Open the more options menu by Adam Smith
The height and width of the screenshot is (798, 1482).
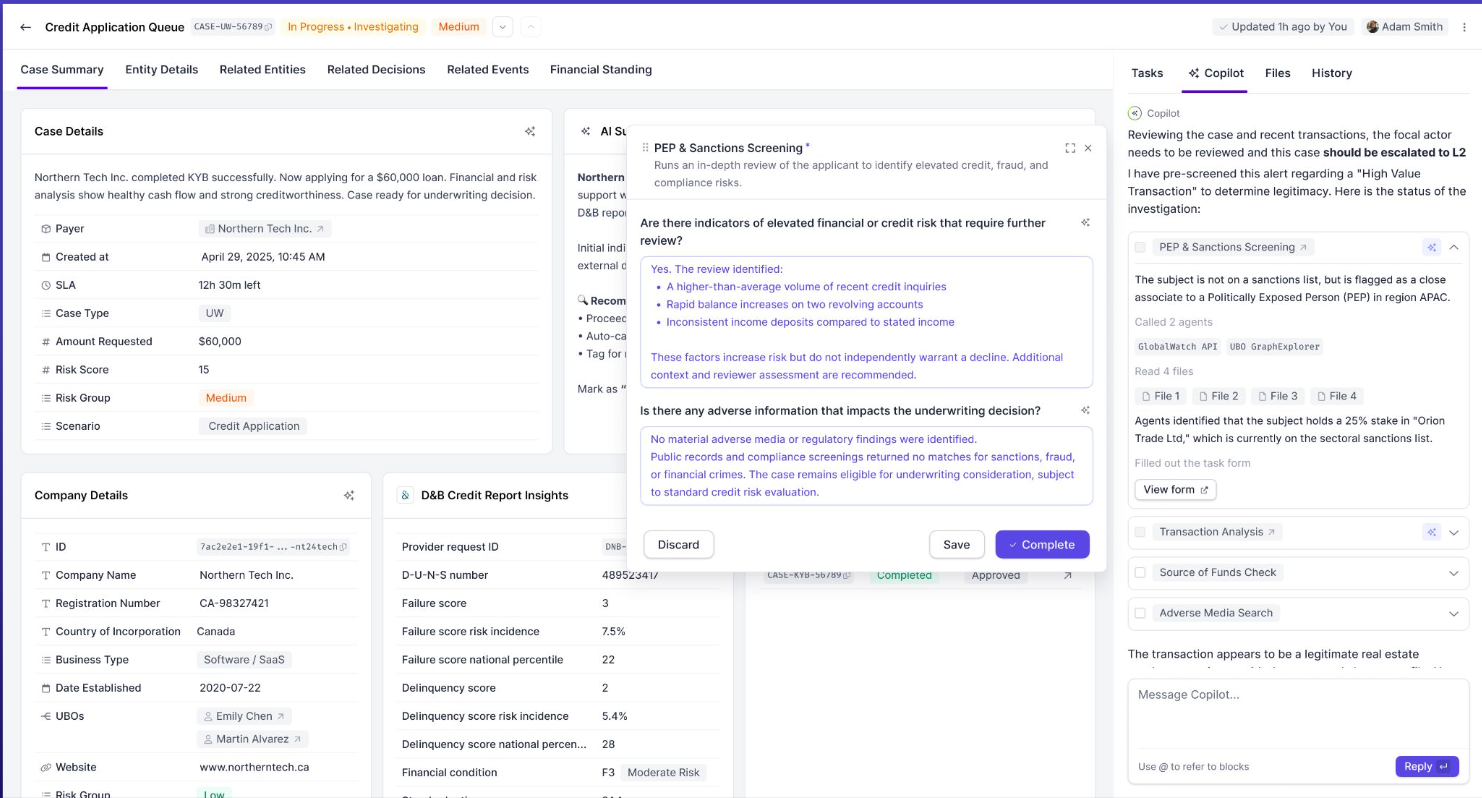coord(1464,27)
